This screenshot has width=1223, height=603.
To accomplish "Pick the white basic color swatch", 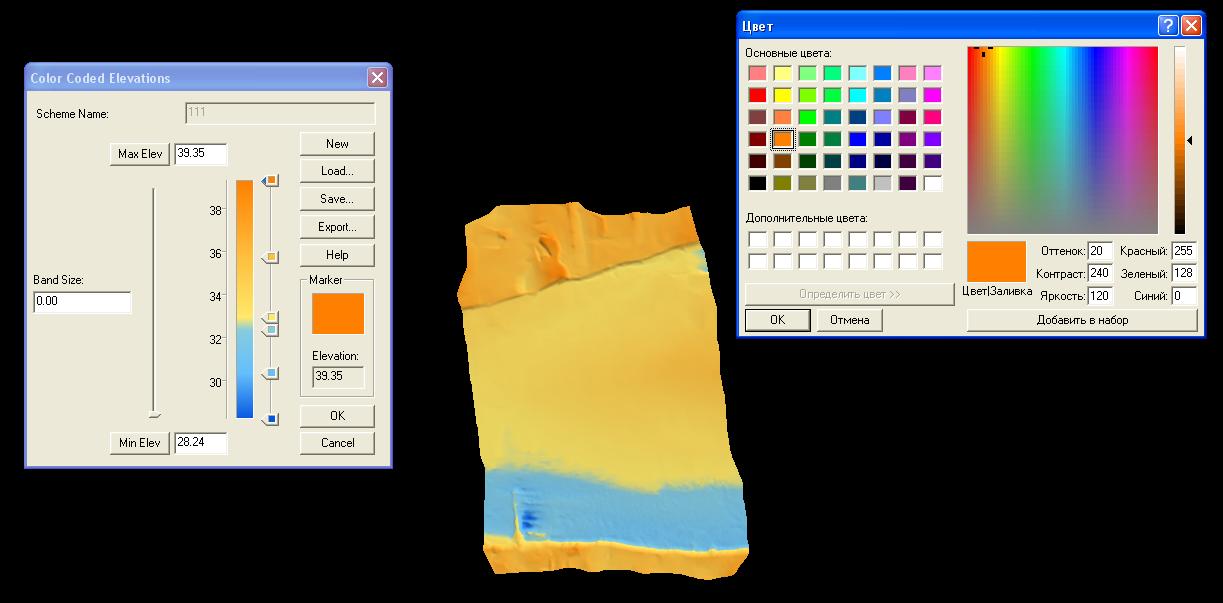I will coord(933,183).
